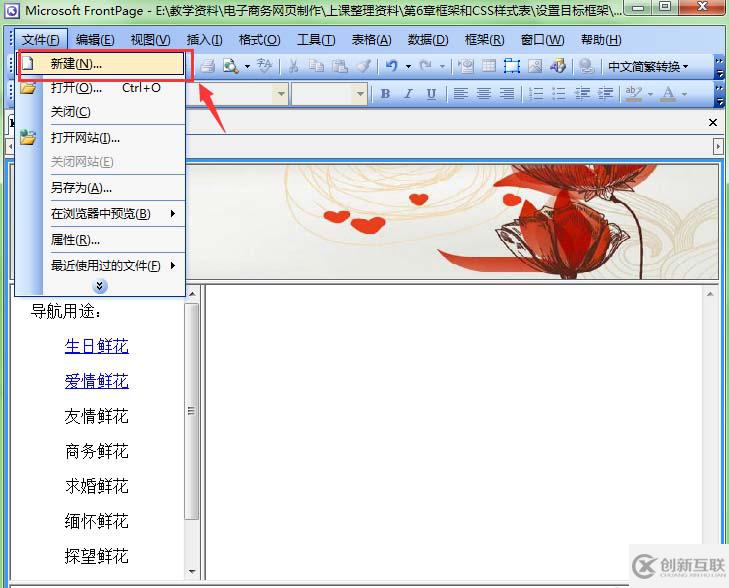Viewport: 729px width, 588px height.
Task: Open the font size combo dropdown
Action: (360, 94)
